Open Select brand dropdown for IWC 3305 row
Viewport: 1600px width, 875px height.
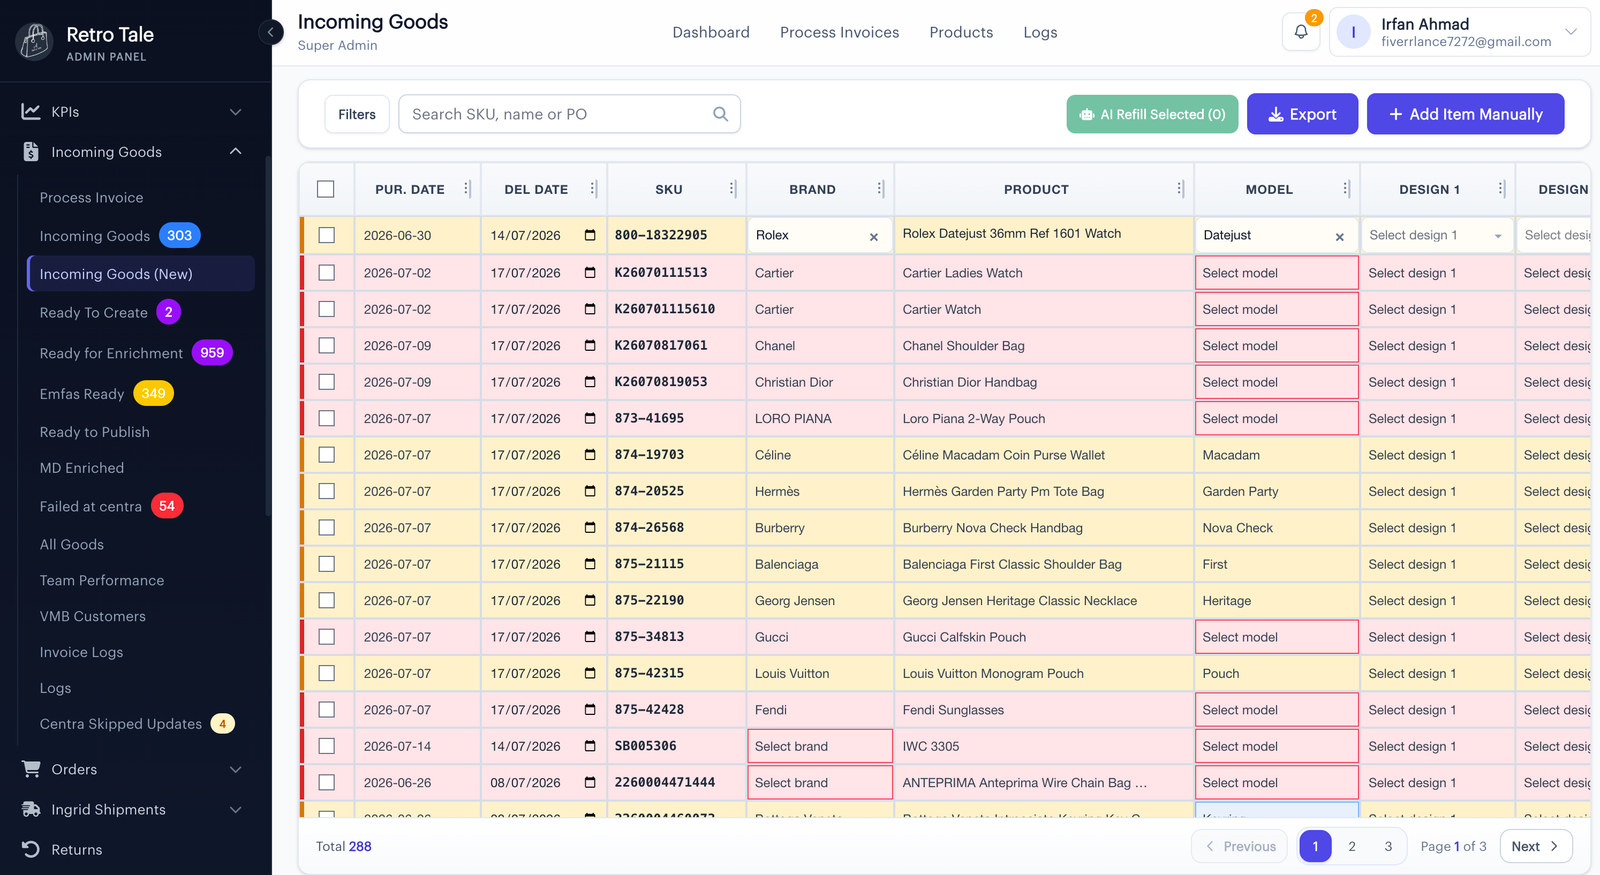(x=820, y=746)
